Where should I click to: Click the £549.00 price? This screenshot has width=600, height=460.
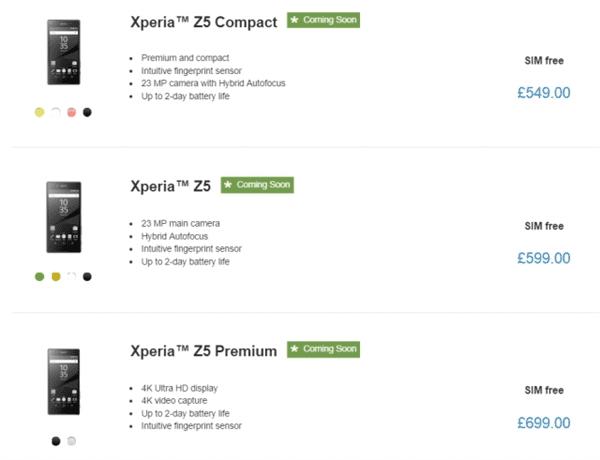coord(544,93)
